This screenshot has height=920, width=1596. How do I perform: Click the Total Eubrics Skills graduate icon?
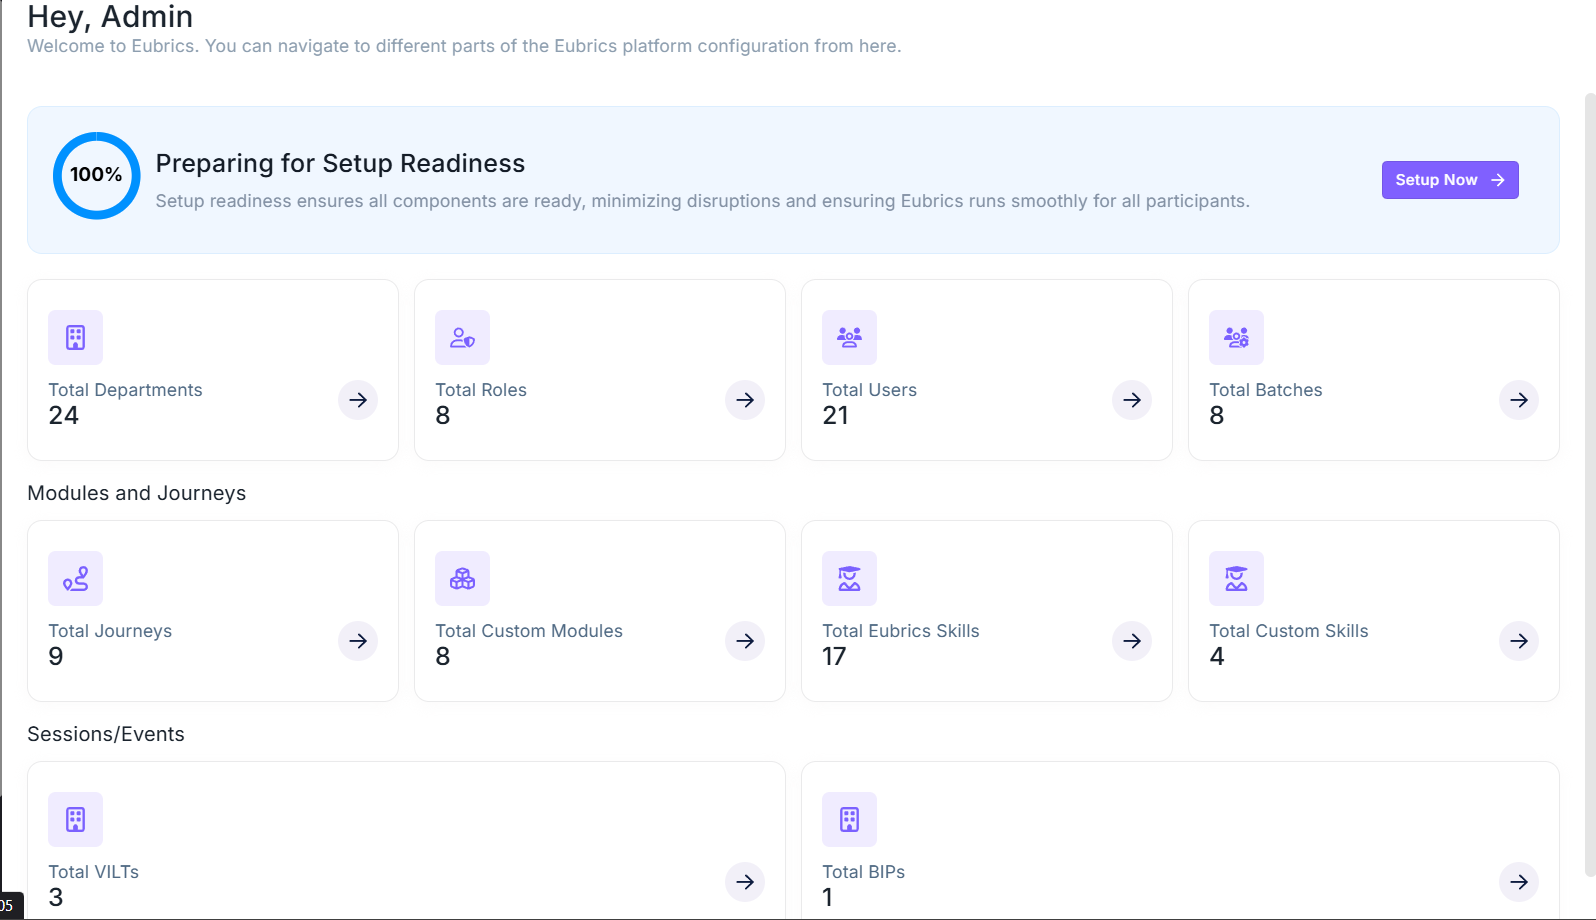point(849,579)
